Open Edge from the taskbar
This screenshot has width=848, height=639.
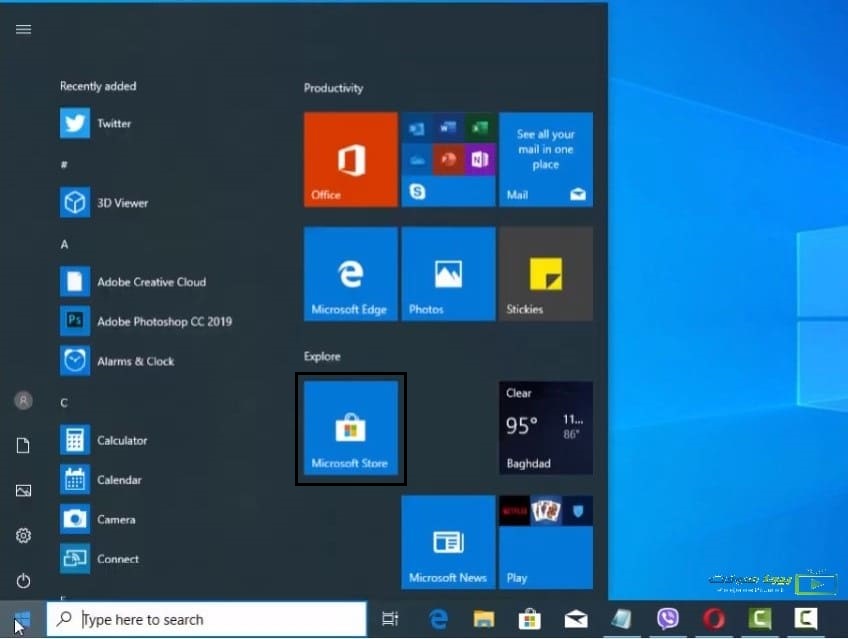click(438, 619)
